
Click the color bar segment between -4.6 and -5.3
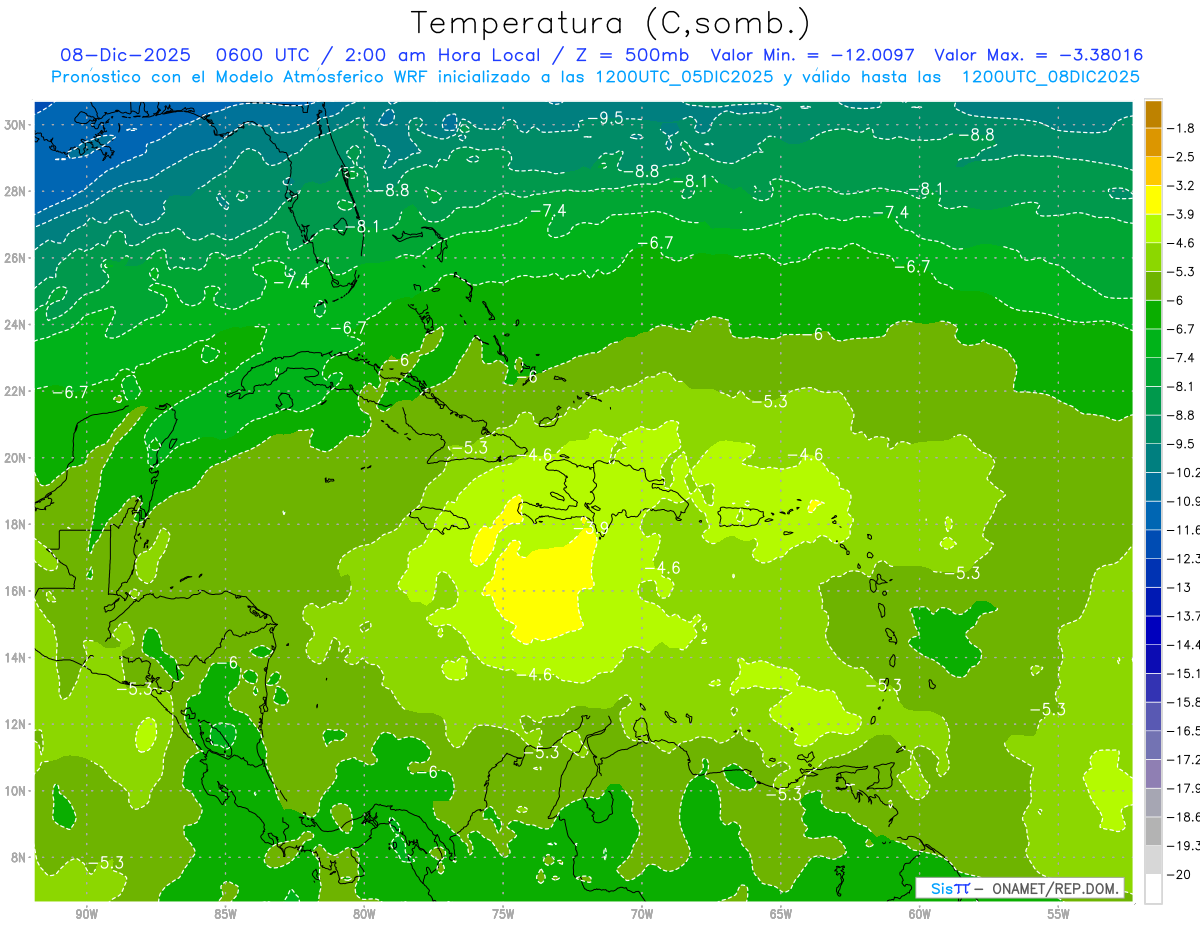1153,258
